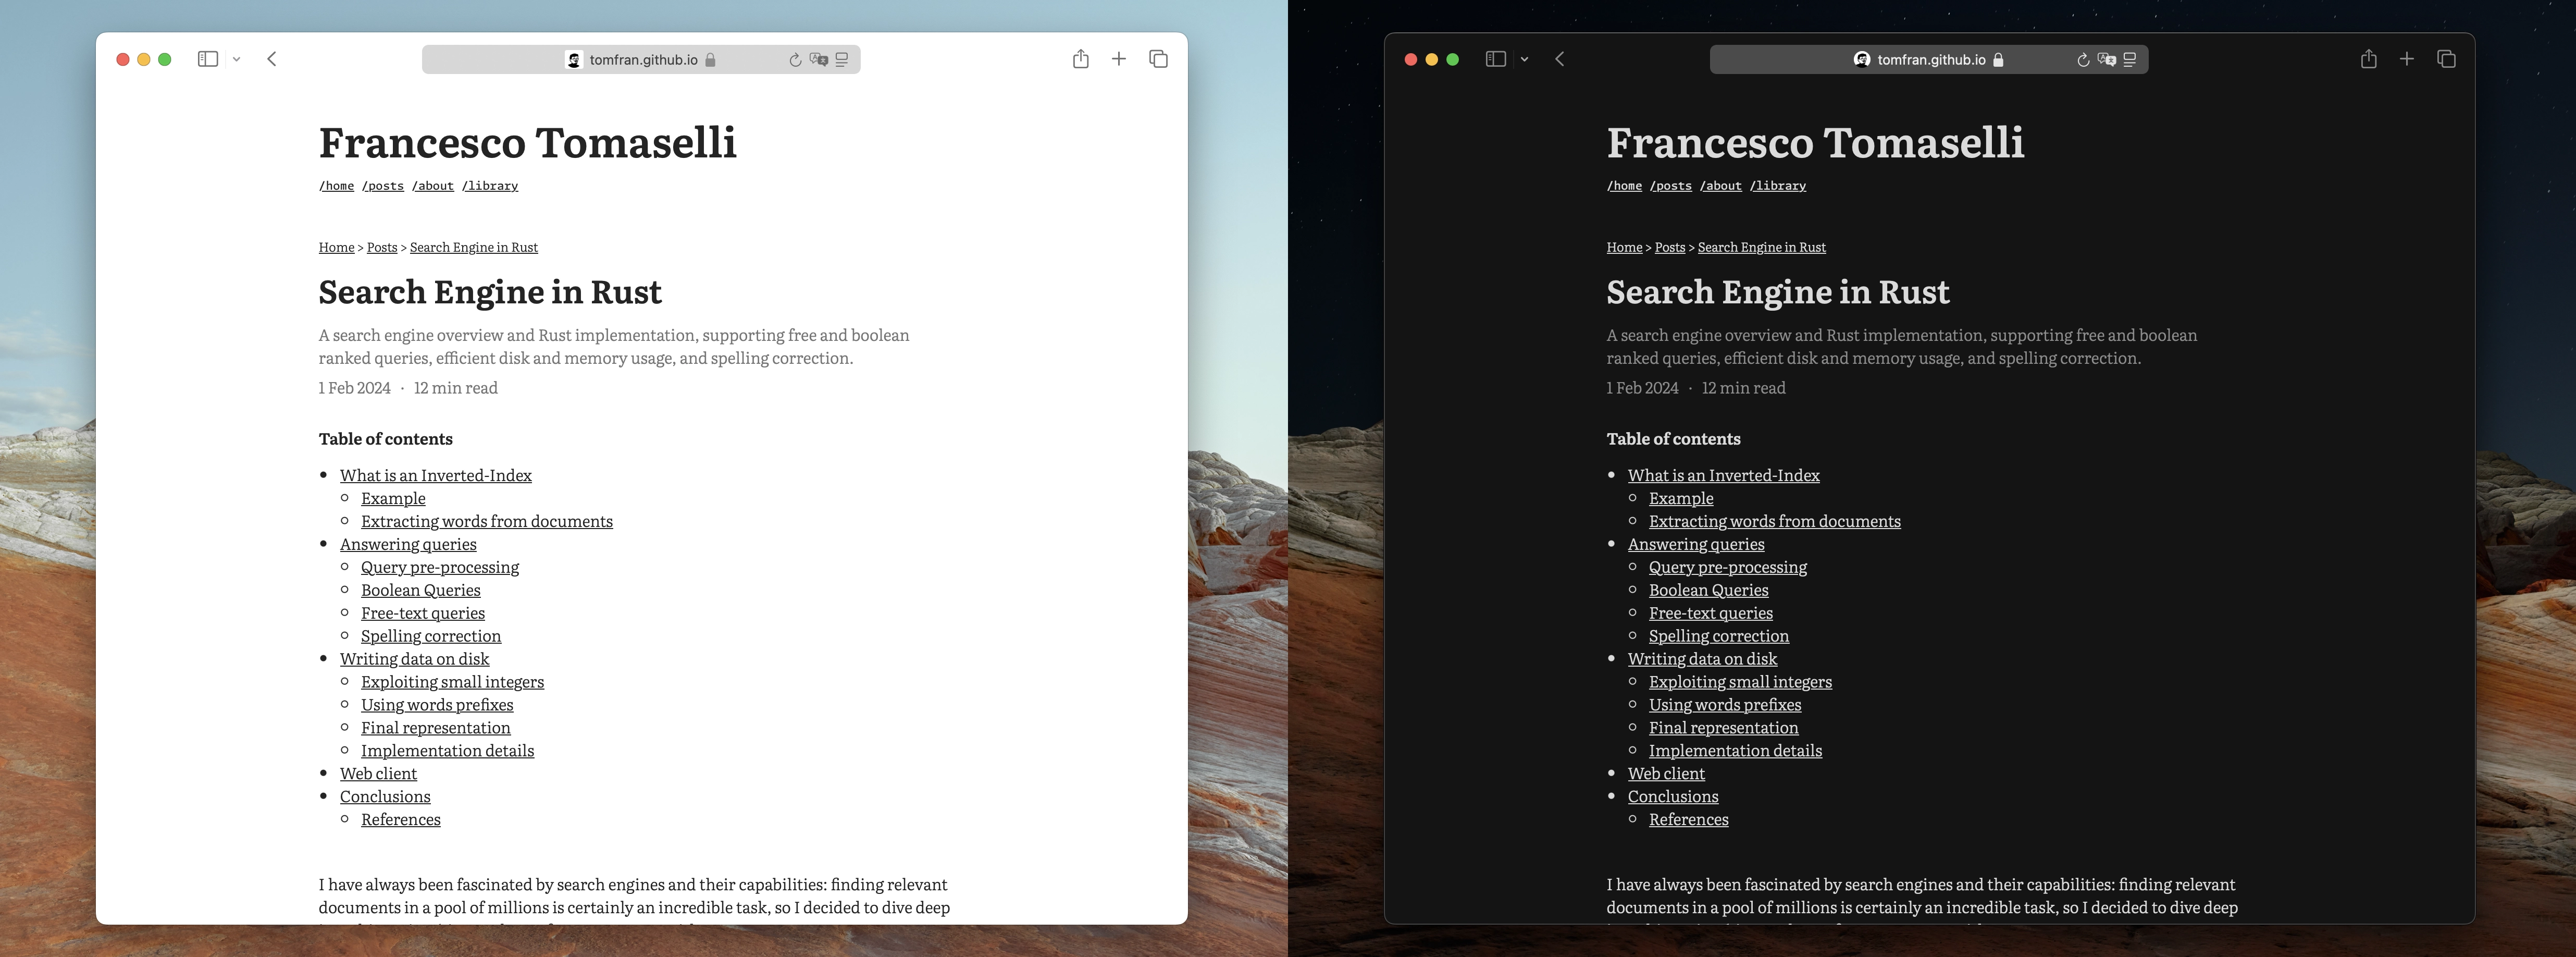Toggle sidebar in light Safari window

[208, 59]
